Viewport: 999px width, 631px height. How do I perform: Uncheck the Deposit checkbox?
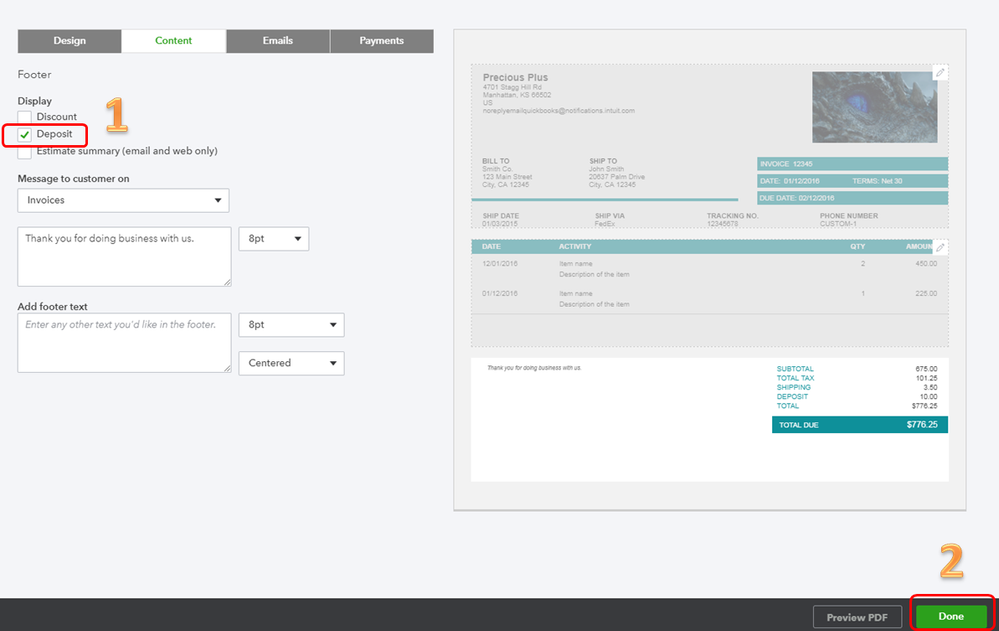[x=24, y=134]
